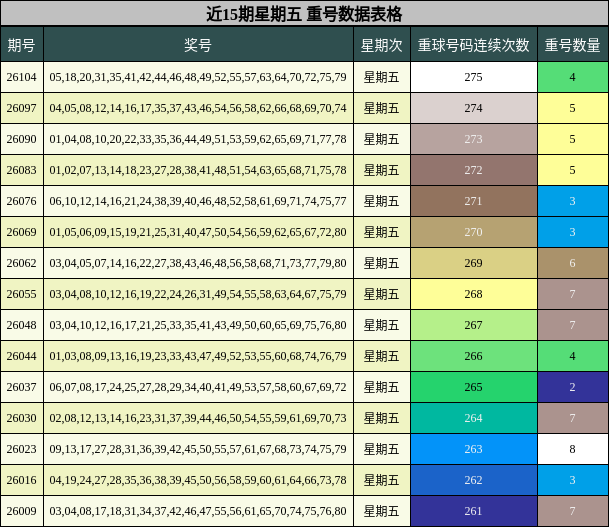Click issue number 26023

tap(22, 449)
